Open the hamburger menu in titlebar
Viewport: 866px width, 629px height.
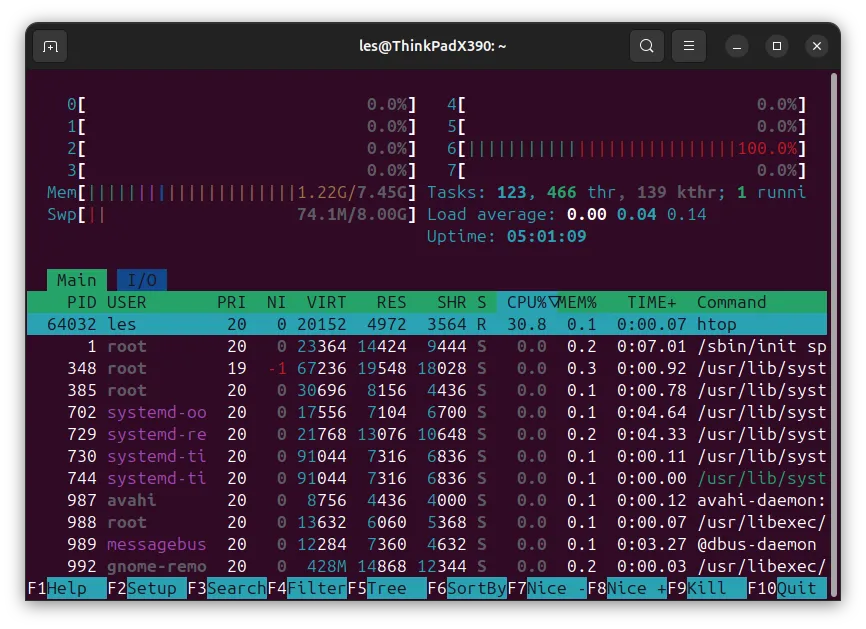point(689,46)
